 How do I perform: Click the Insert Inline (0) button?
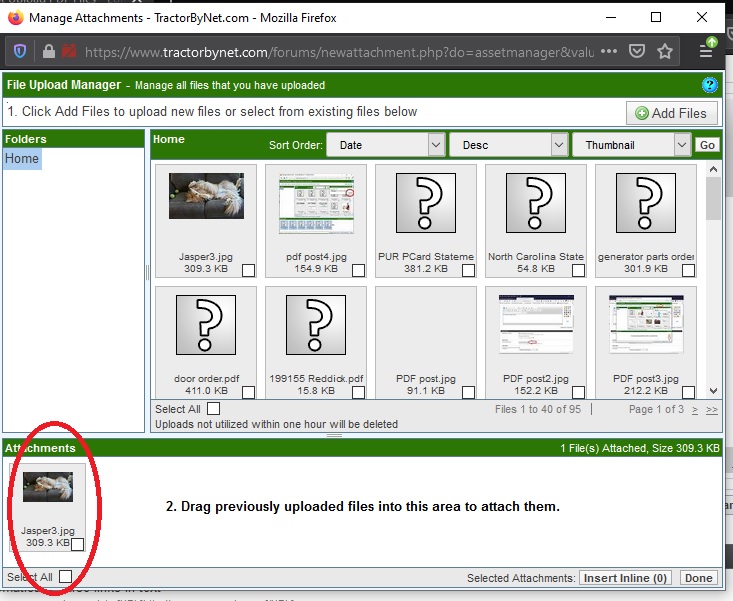(626, 578)
